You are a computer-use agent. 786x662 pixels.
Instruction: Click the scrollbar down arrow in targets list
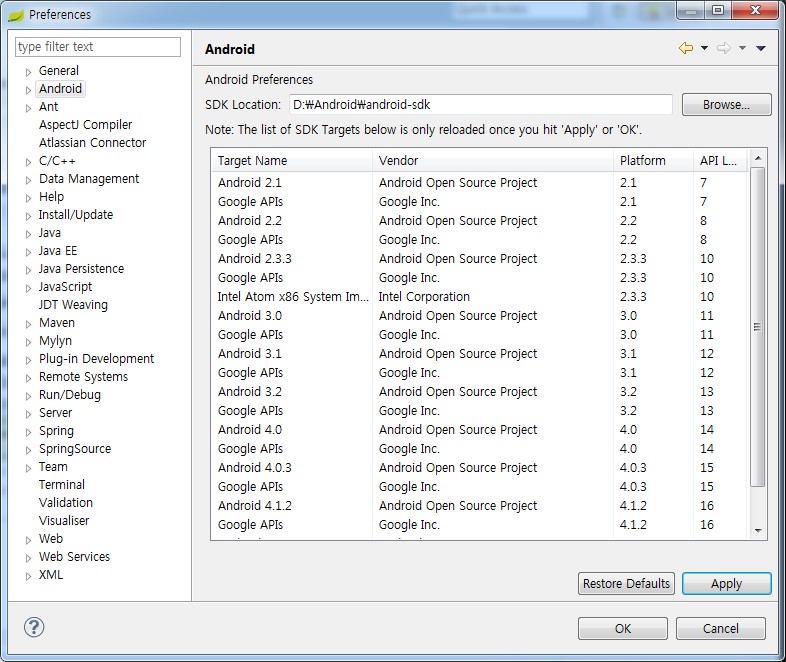pos(758,530)
